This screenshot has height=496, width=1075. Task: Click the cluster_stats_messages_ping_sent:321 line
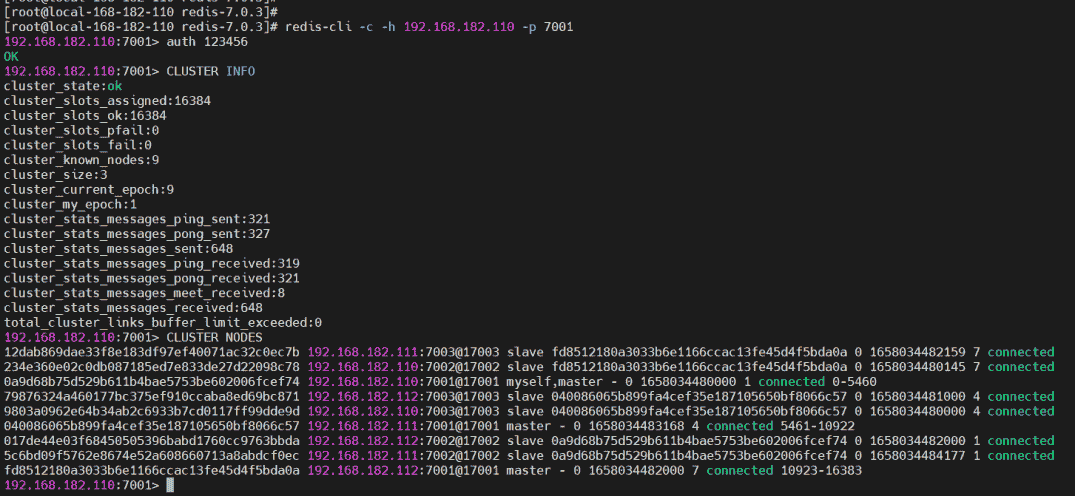coord(137,219)
